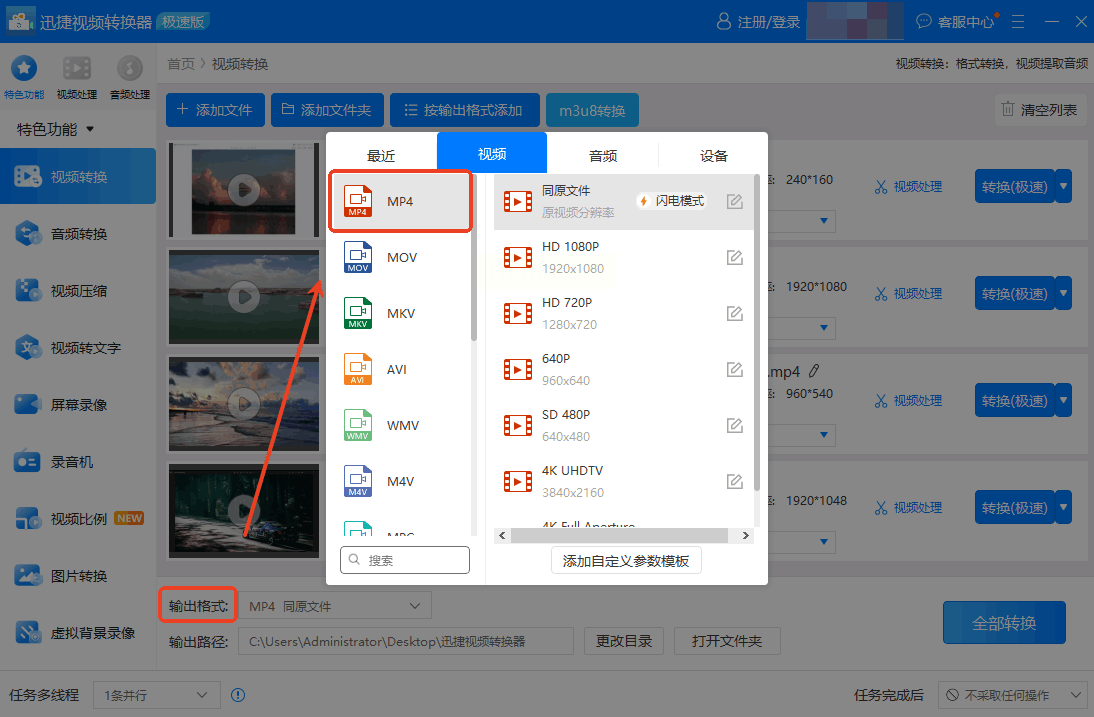This screenshot has width=1094, height=717.
Task: Choose the 640P 960x640 preset
Action: pos(624,369)
